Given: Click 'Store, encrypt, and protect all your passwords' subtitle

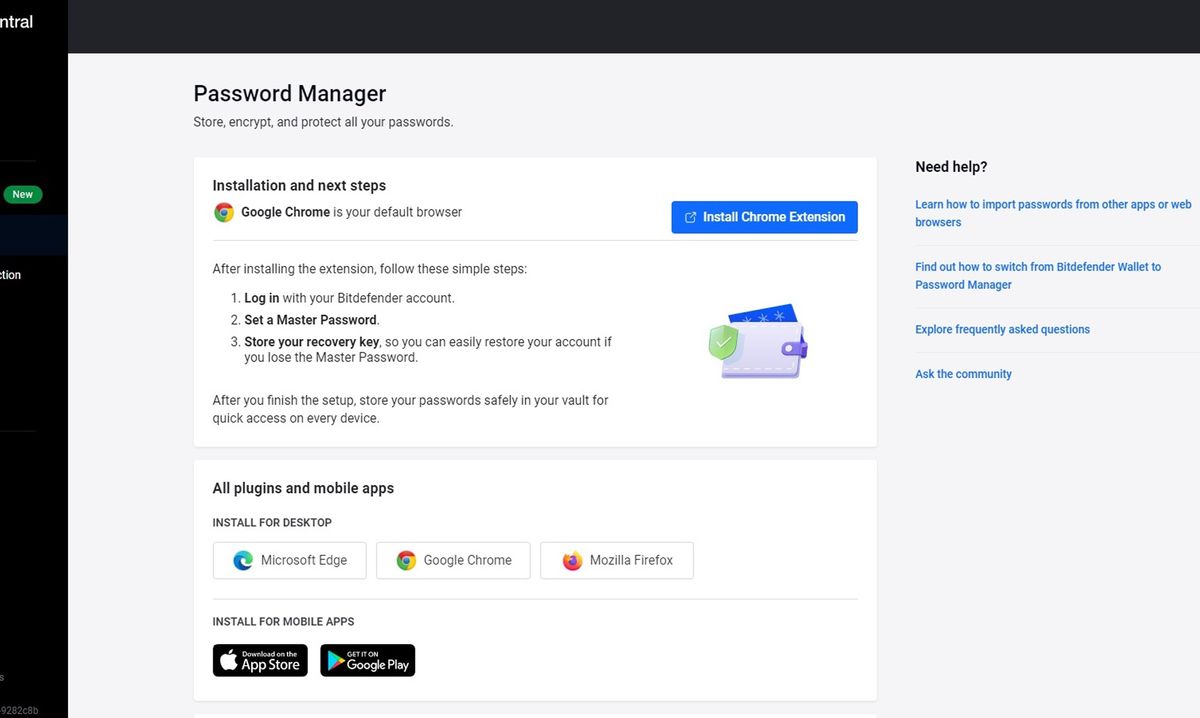Looking at the screenshot, I should coord(323,123).
